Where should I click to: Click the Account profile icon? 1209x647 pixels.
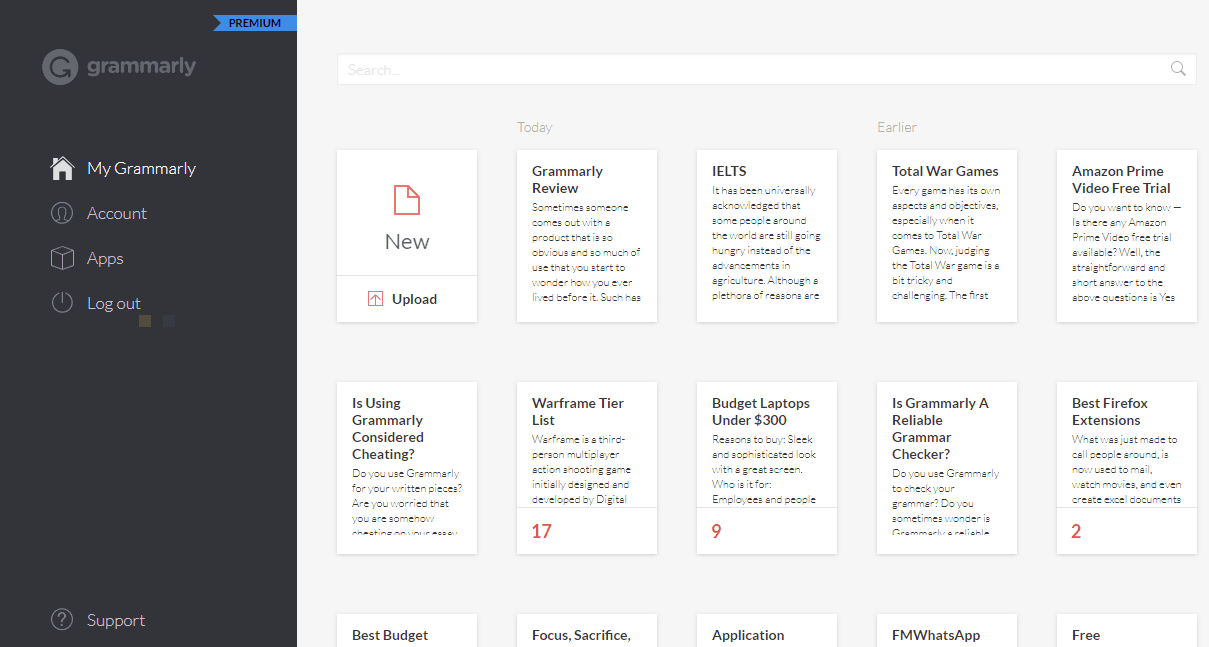(x=62, y=213)
